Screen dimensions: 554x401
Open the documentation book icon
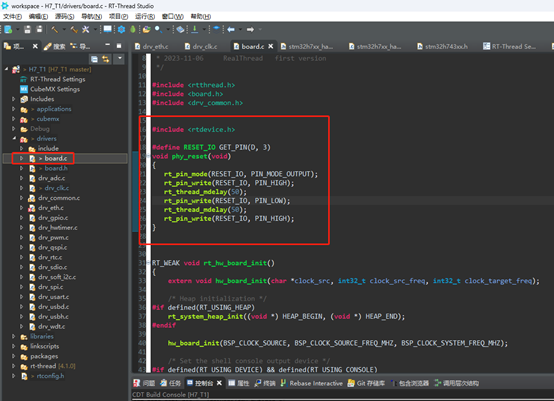tap(180, 30)
